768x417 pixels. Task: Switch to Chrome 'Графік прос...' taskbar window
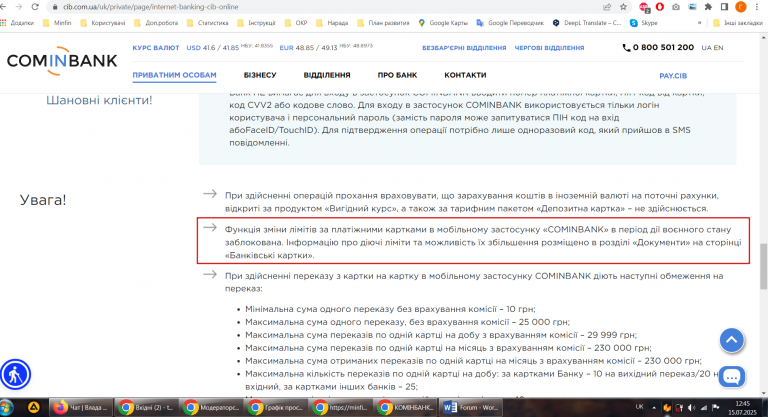(x=275, y=407)
